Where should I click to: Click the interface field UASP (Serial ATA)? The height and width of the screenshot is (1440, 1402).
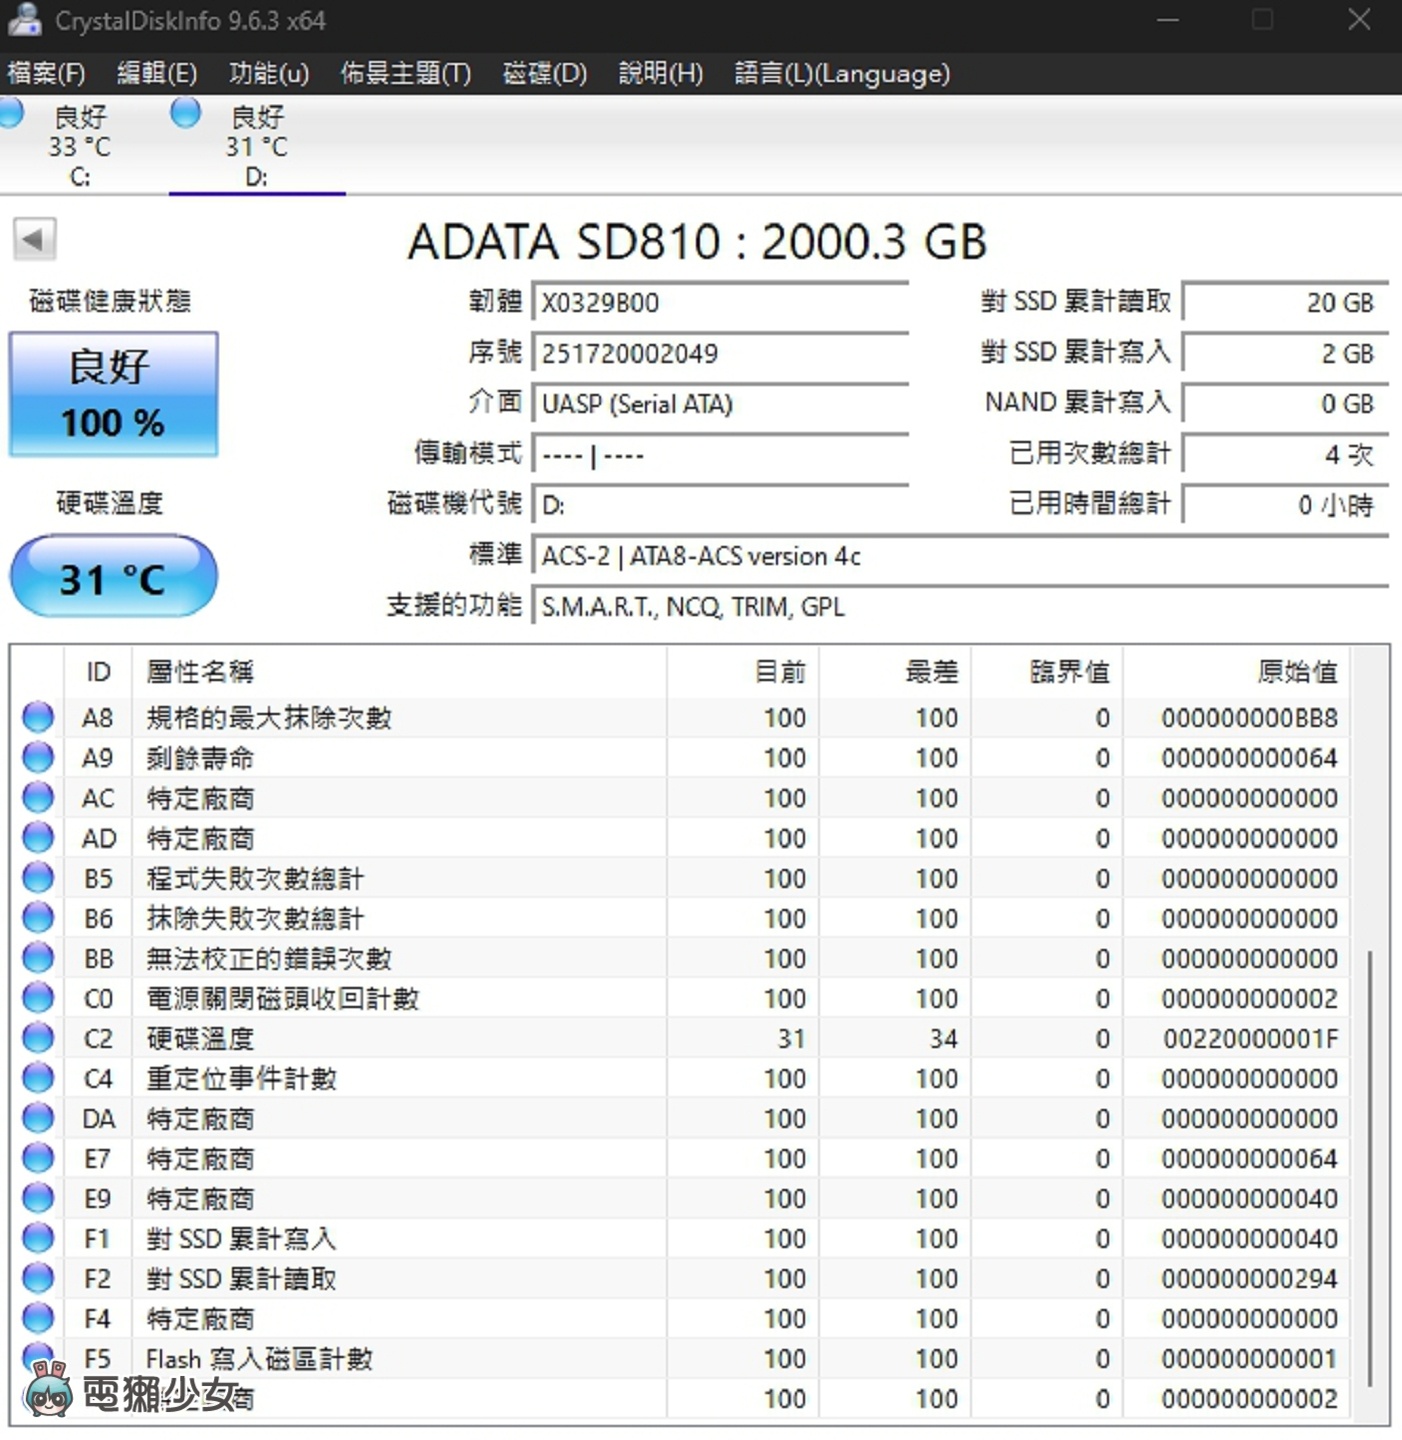[721, 403]
